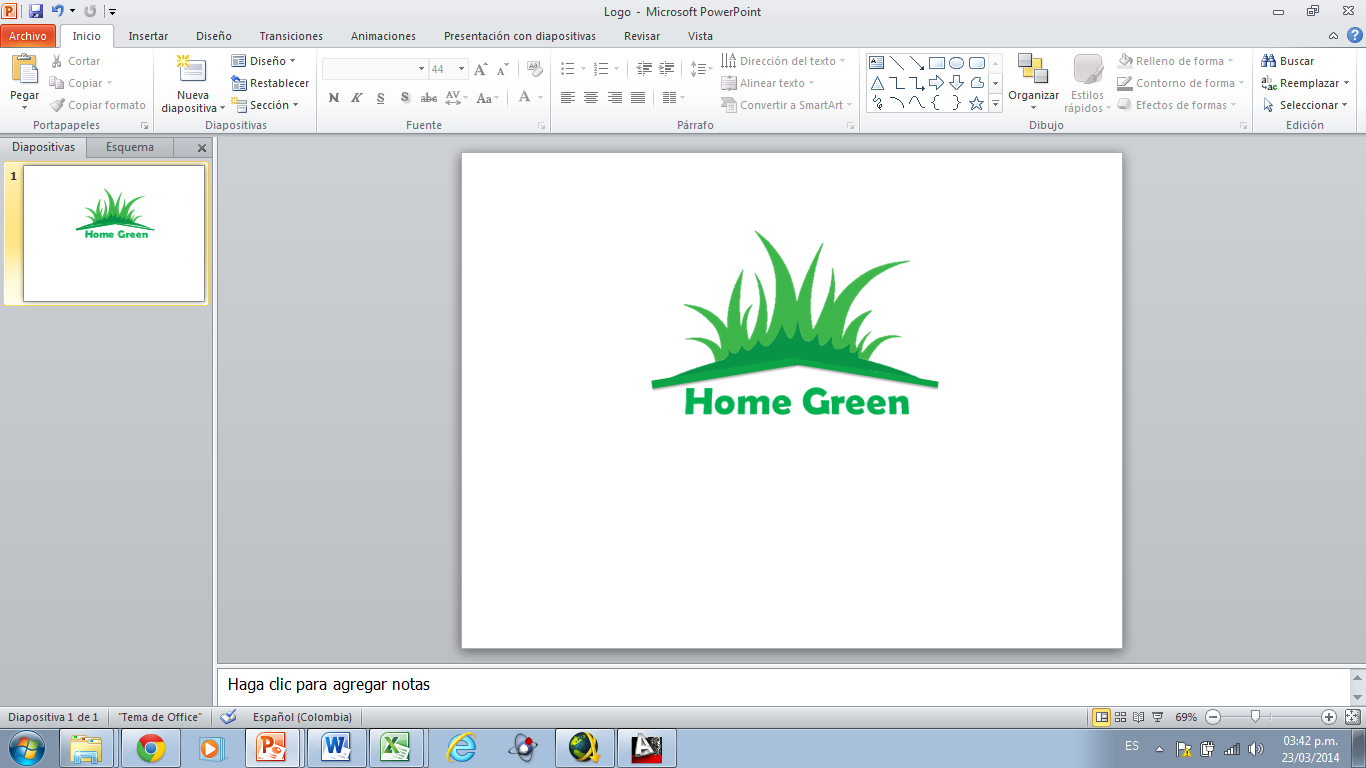This screenshot has height=768, width=1366.
Task: Open Google Chrome from taskbar
Action: point(151,748)
